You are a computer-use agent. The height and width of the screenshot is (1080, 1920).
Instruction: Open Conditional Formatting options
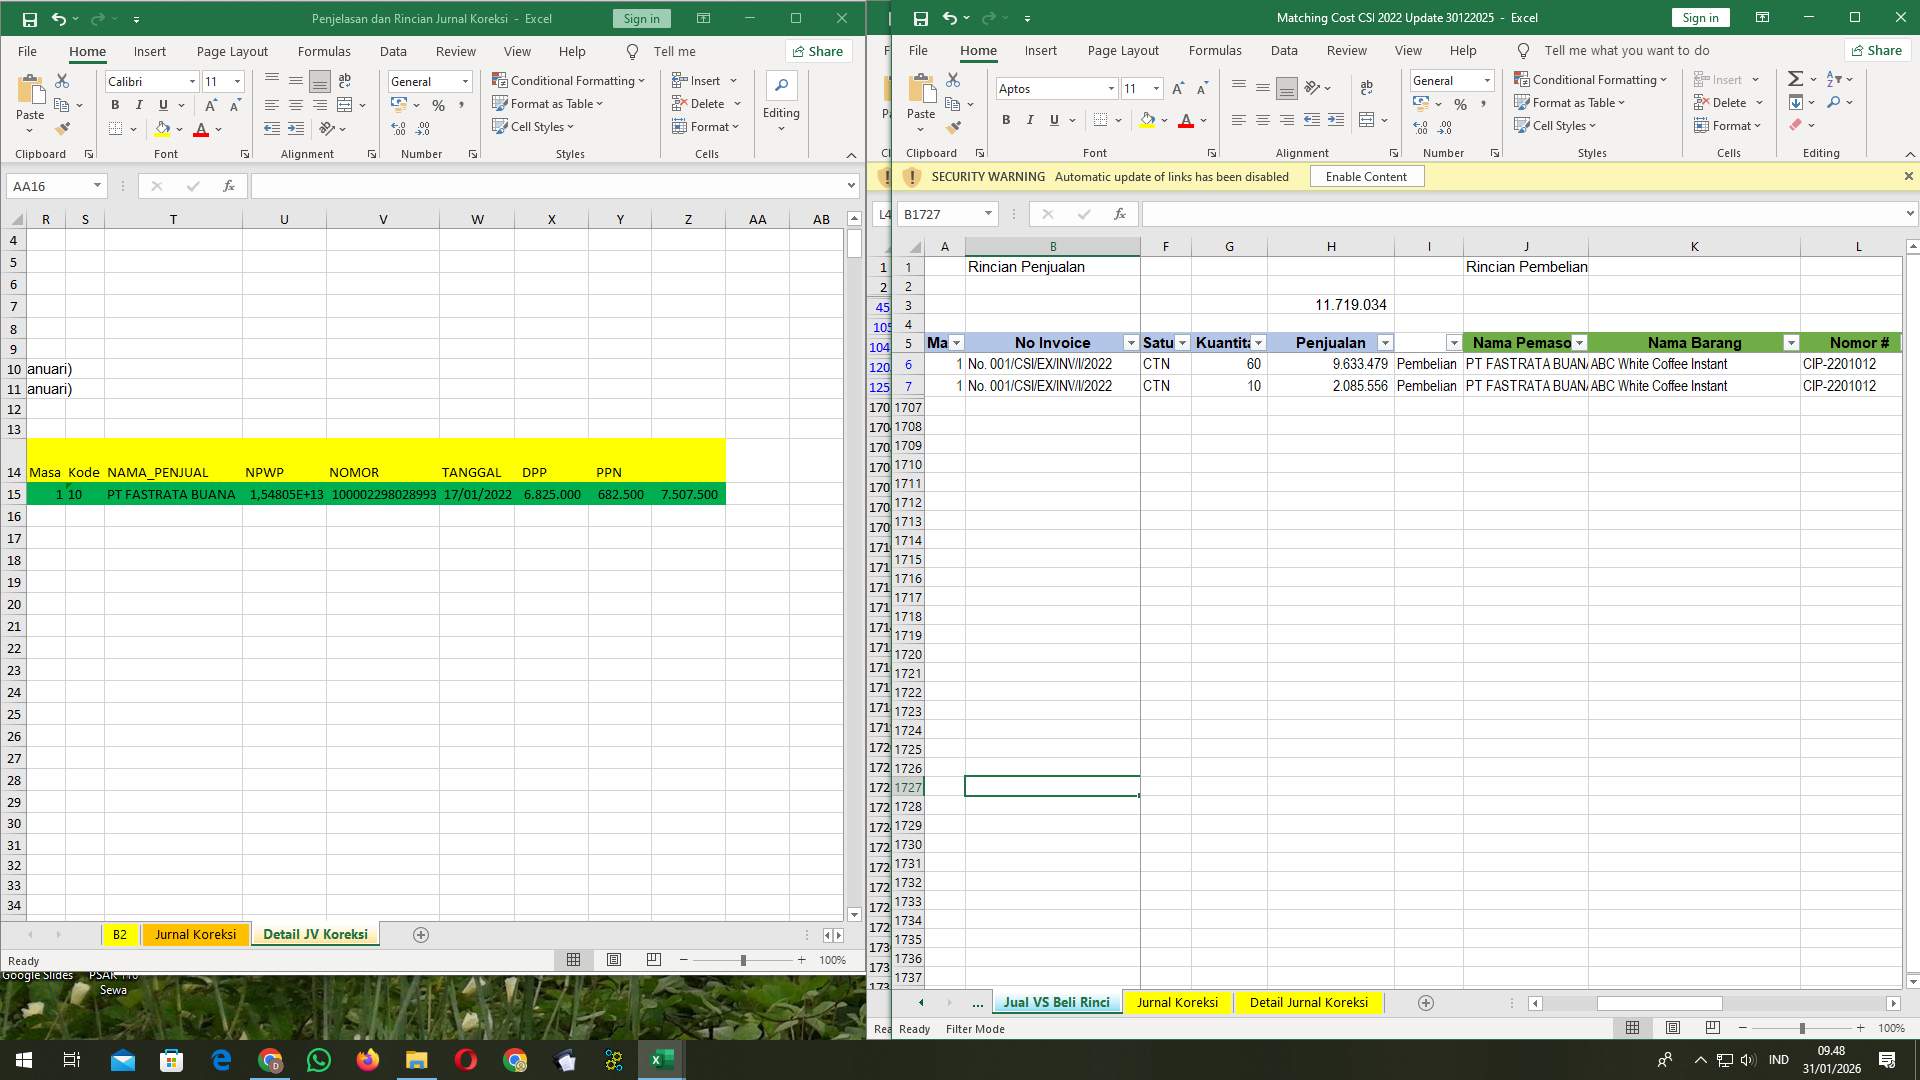tap(1592, 79)
